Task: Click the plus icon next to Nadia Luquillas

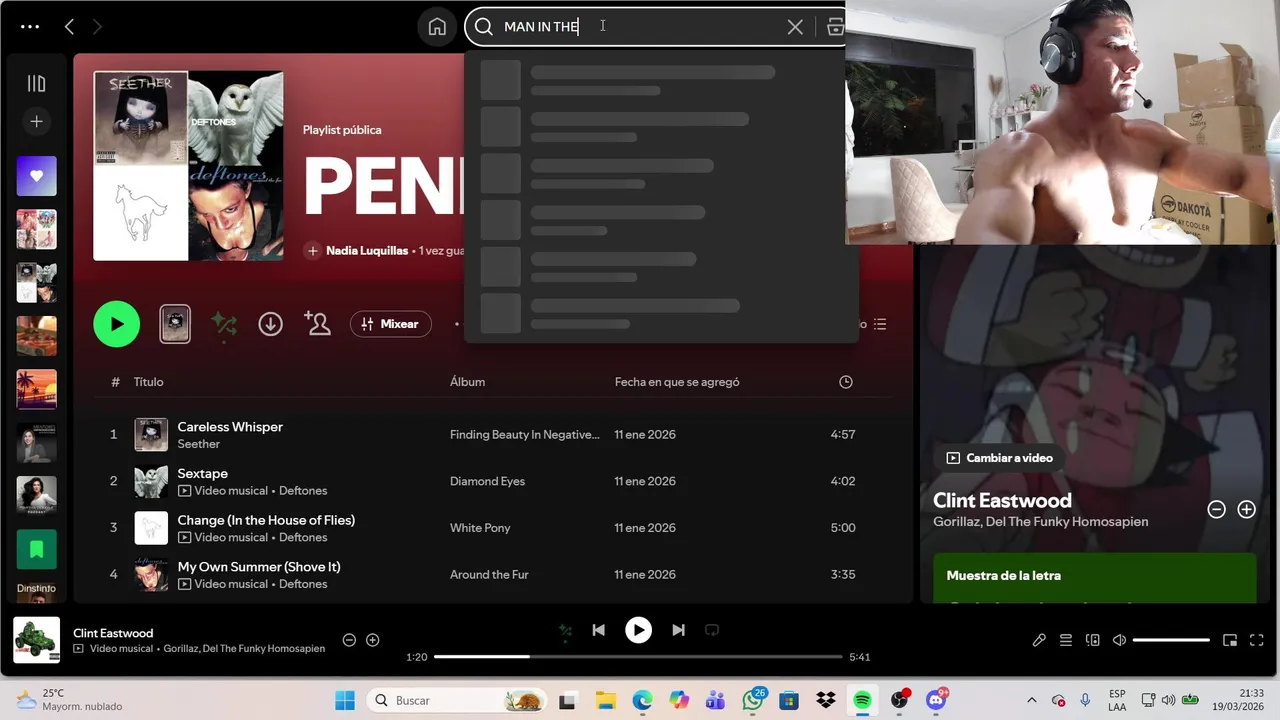Action: pos(312,251)
